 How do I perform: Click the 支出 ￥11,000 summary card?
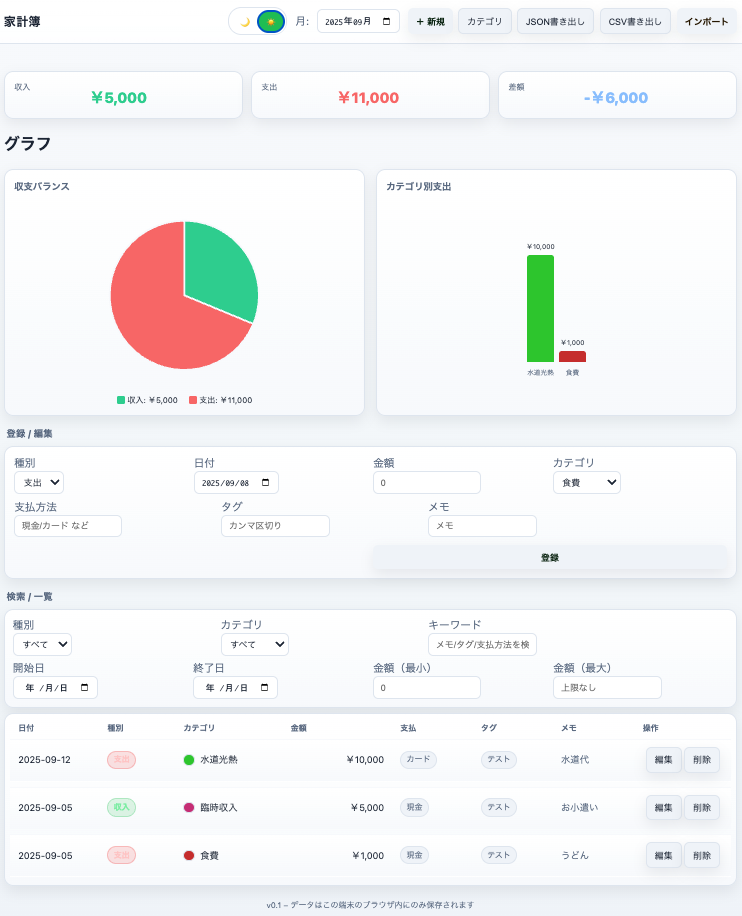click(x=370, y=95)
